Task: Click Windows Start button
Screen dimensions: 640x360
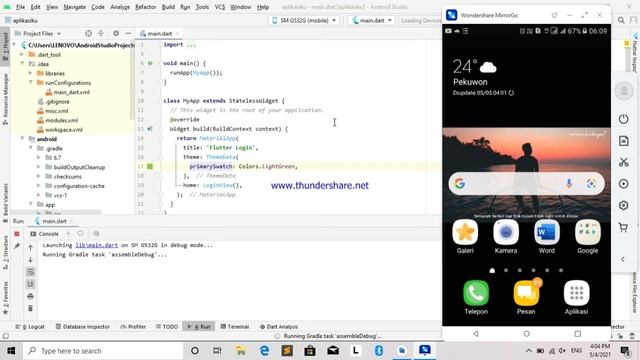Action: point(11,351)
